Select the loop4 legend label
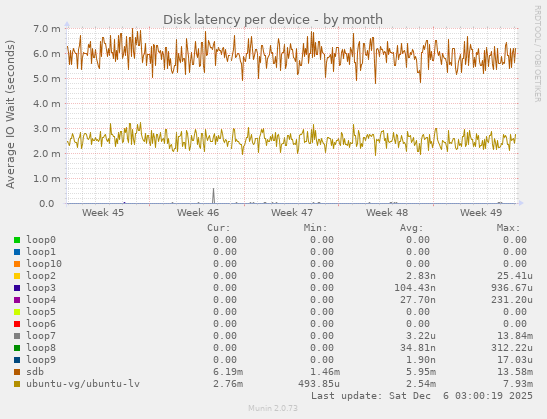The width and height of the screenshot is (547, 419). pos(41,300)
